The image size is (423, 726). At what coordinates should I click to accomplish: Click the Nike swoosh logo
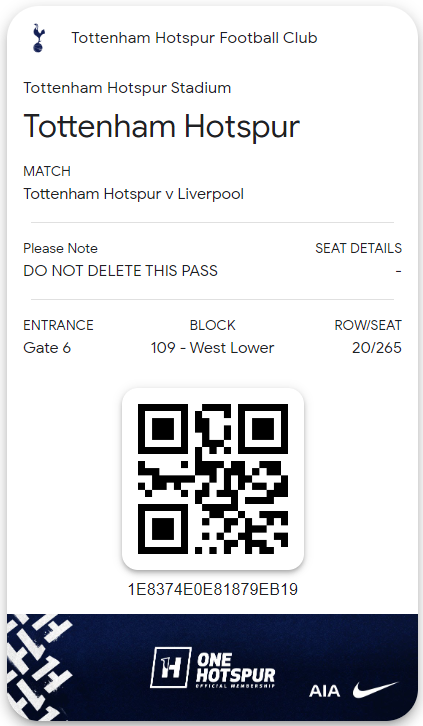click(375, 689)
